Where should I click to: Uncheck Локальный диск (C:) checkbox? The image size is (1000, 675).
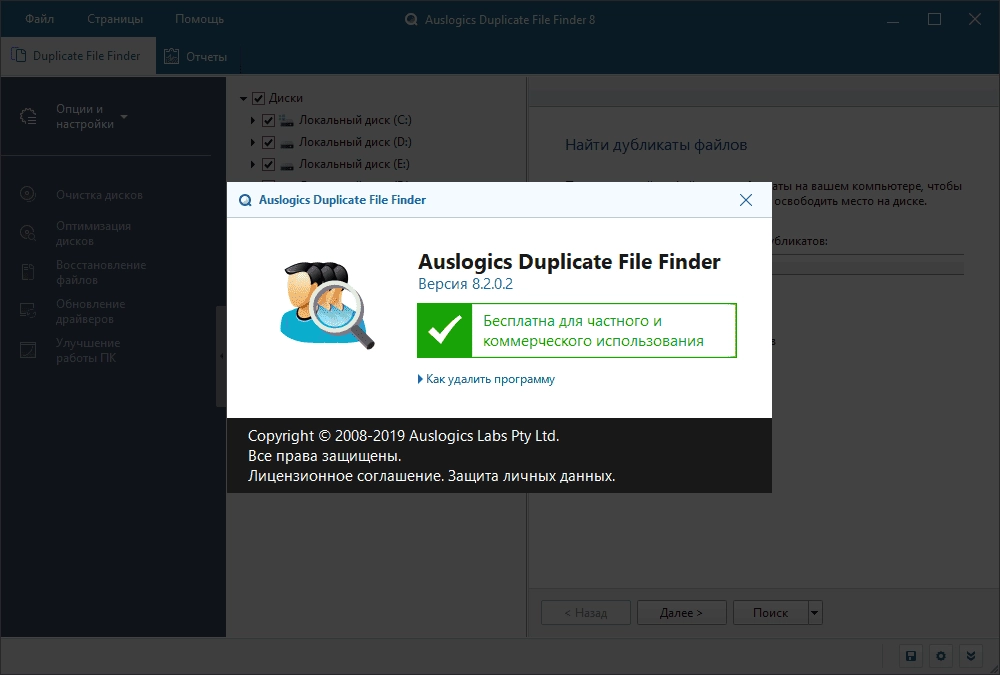pyautogui.click(x=268, y=120)
